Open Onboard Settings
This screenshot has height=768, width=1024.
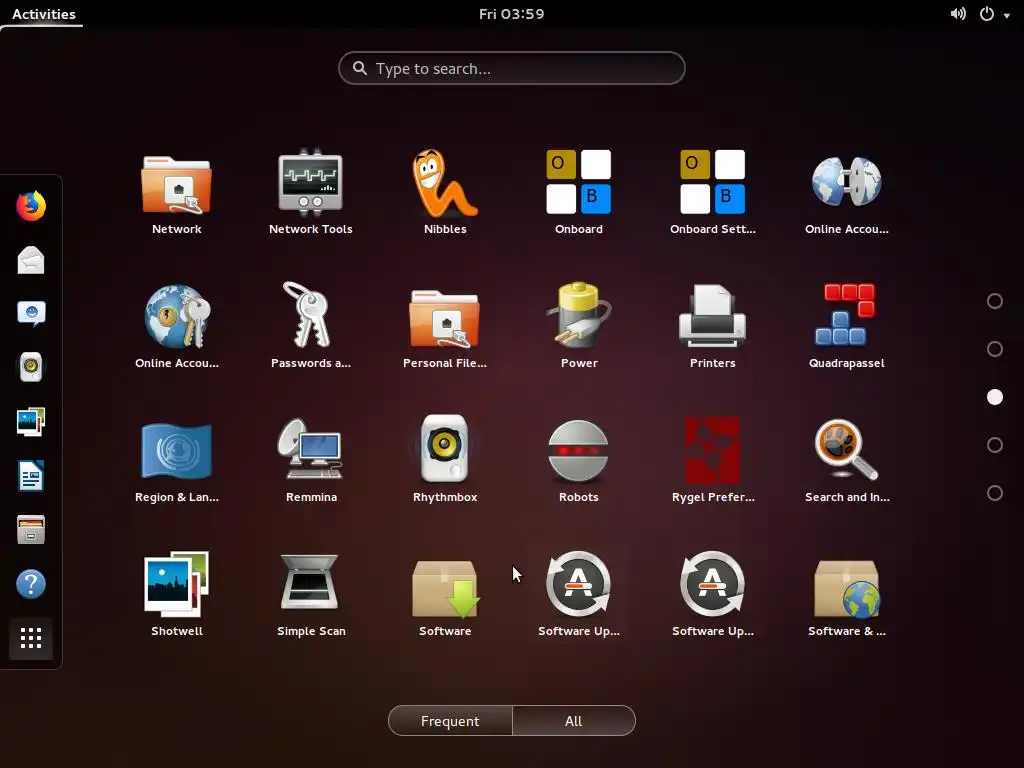[712, 193]
